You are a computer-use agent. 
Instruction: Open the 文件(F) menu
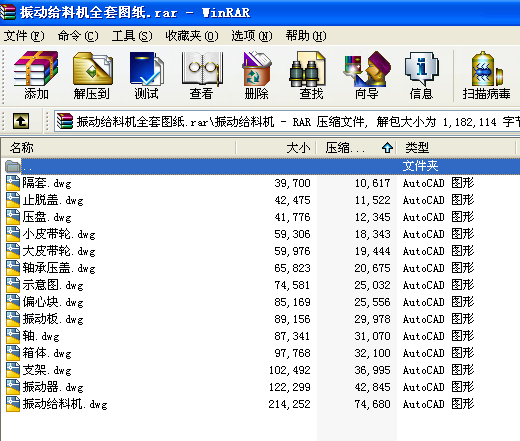coord(24,36)
